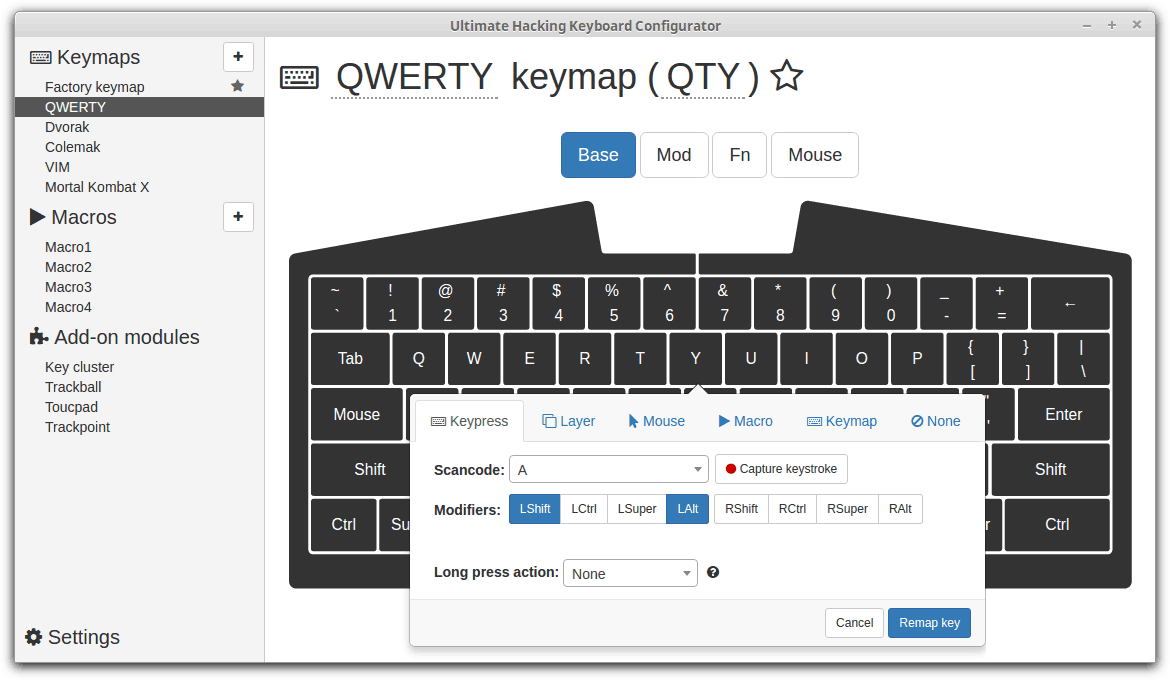Select the Fn layer button
Screen dimensions: 1170x680
739,155
